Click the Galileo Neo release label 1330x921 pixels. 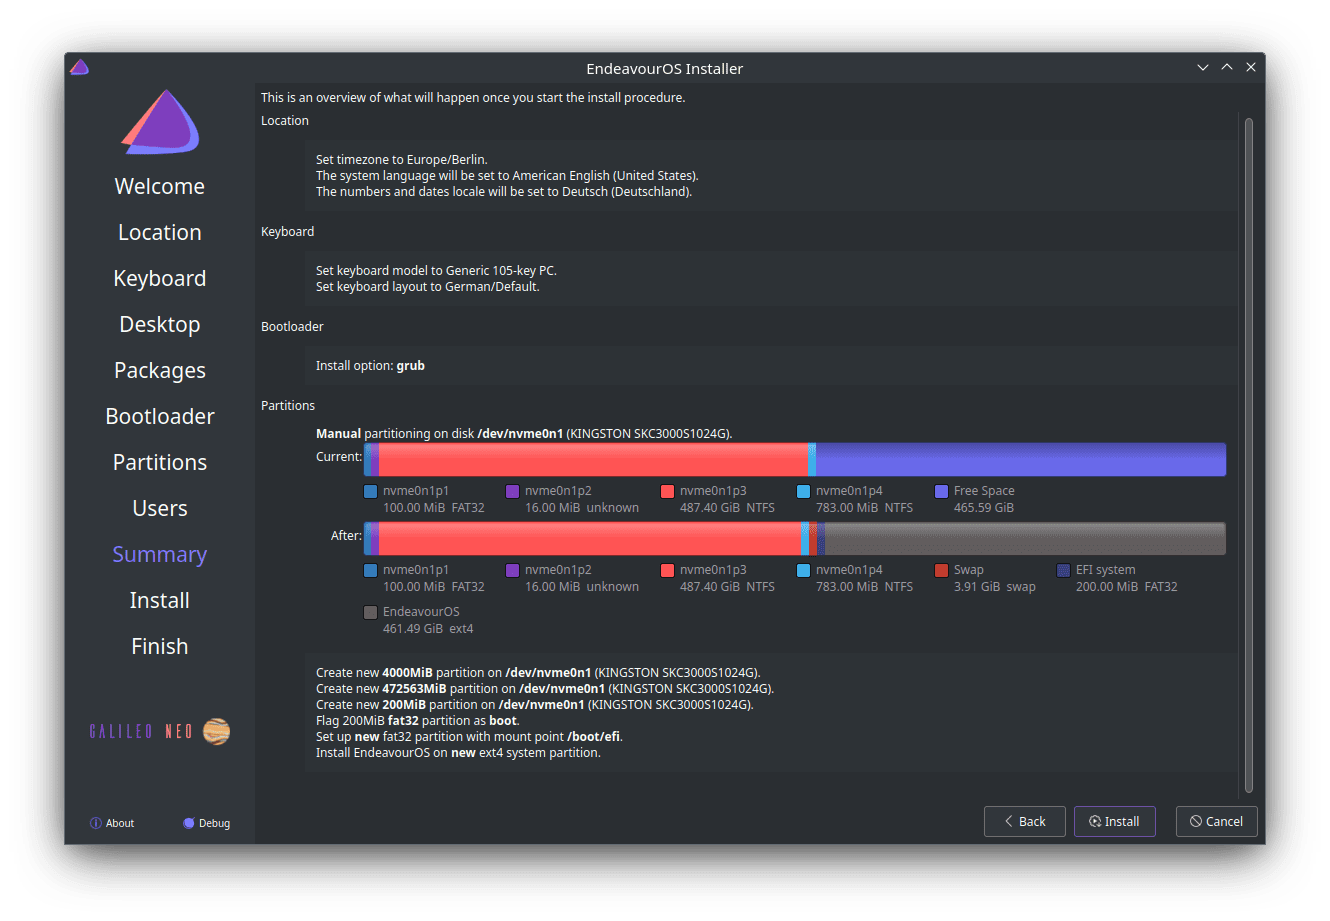(142, 732)
